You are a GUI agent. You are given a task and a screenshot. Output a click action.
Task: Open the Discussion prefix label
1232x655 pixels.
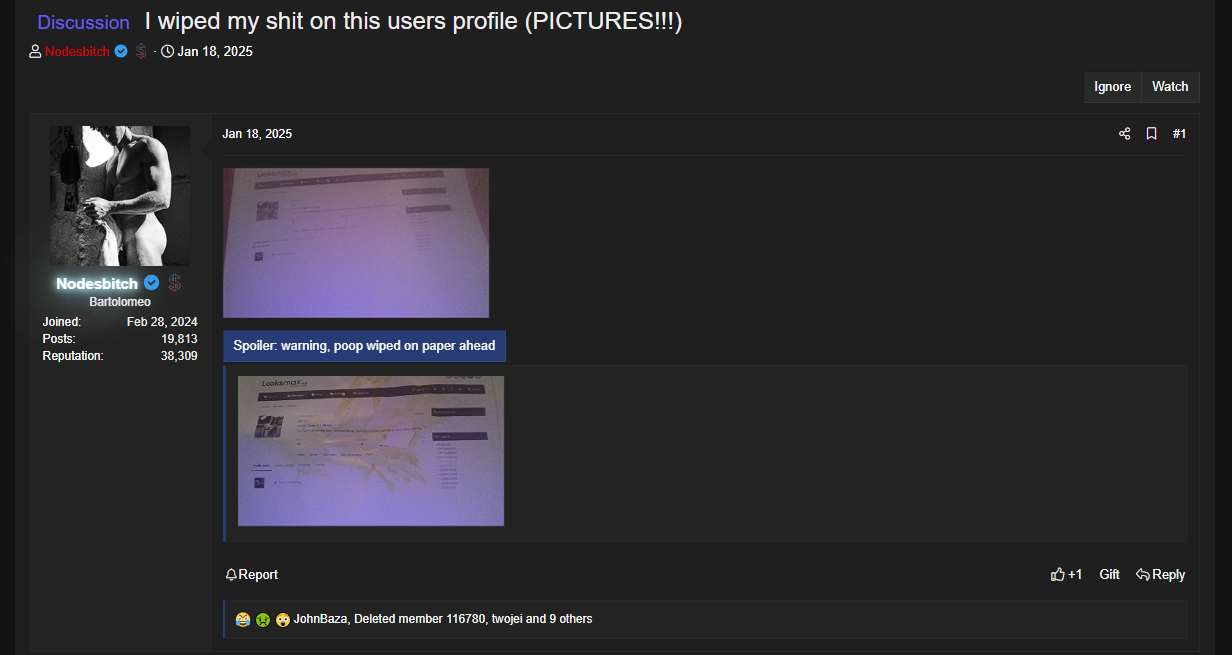pyautogui.click(x=83, y=22)
